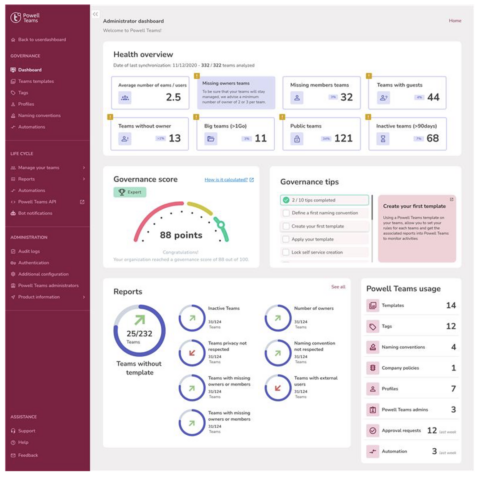
Task: Open the Powell Teams API external link icon
Action: coord(82,202)
